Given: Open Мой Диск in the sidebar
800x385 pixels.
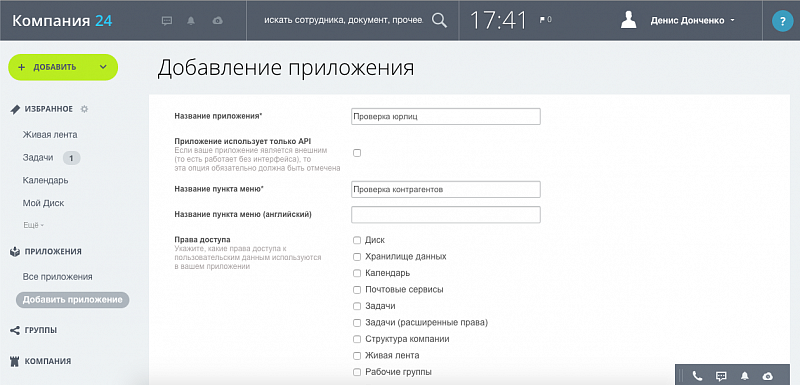Looking at the screenshot, I should [43, 203].
